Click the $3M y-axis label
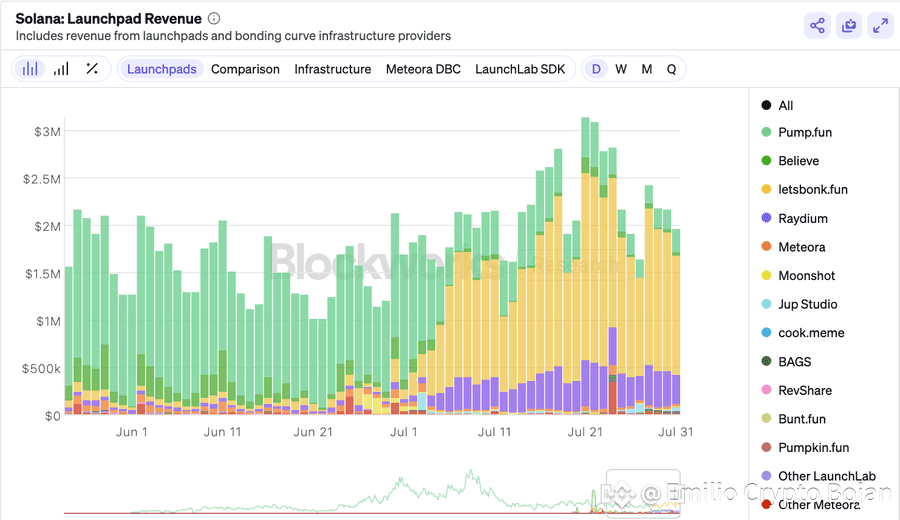Viewport: 900px width, 520px height. (x=47, y=131)
